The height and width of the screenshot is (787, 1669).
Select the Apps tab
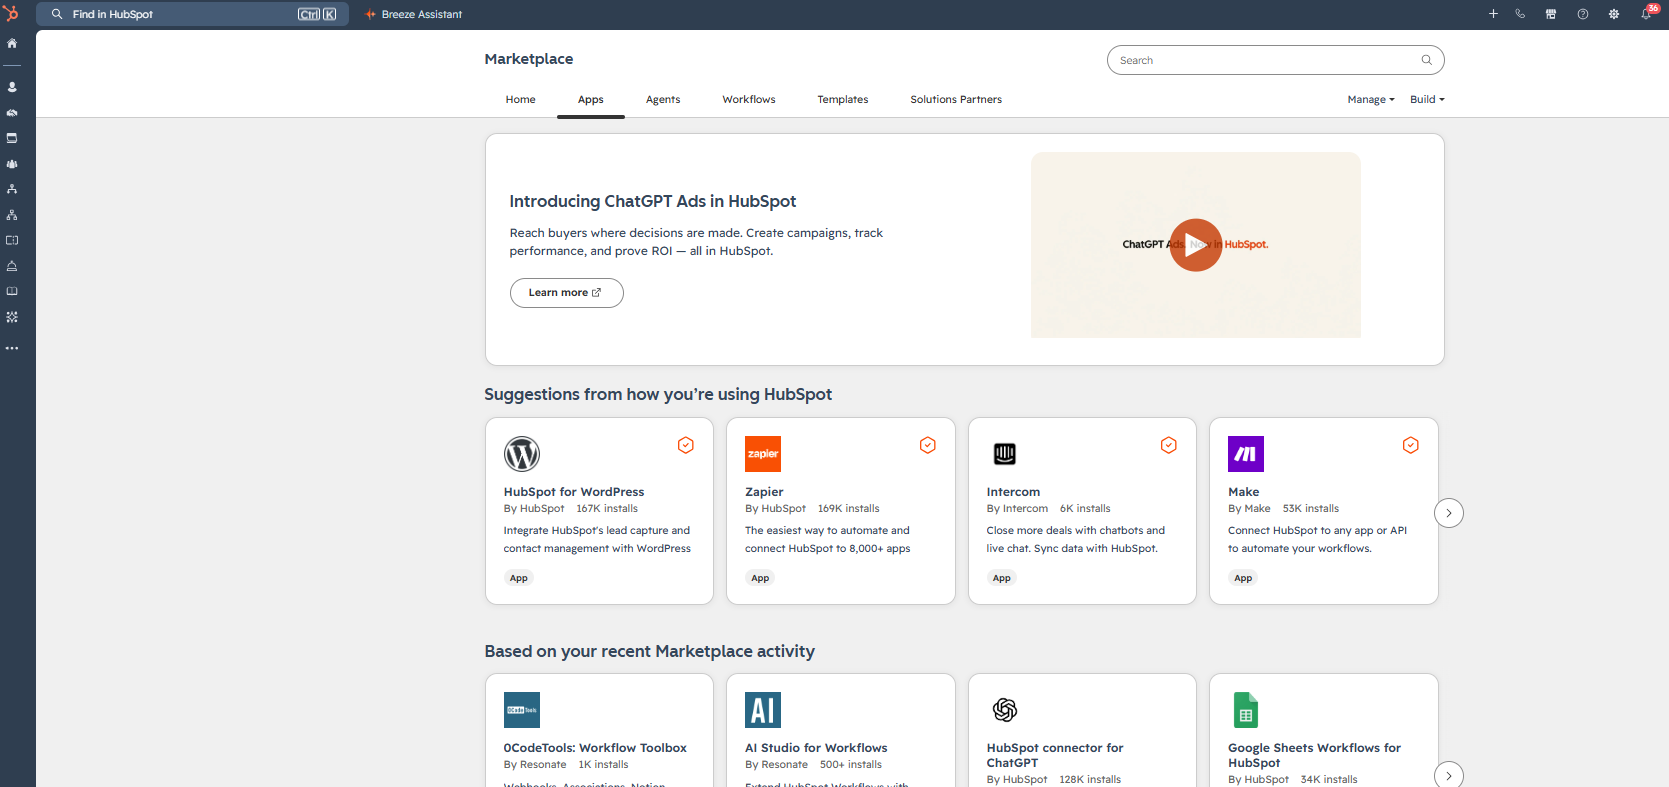tap(591, 99)
